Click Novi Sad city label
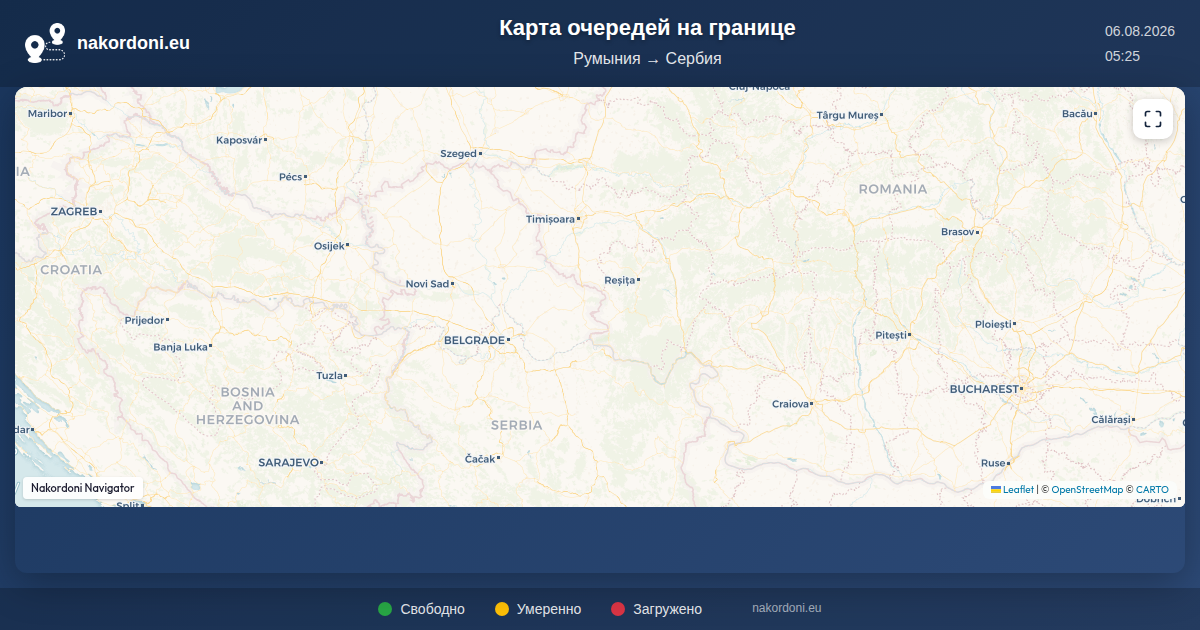Screen dimensions: 1200x630 coord(427,284)
